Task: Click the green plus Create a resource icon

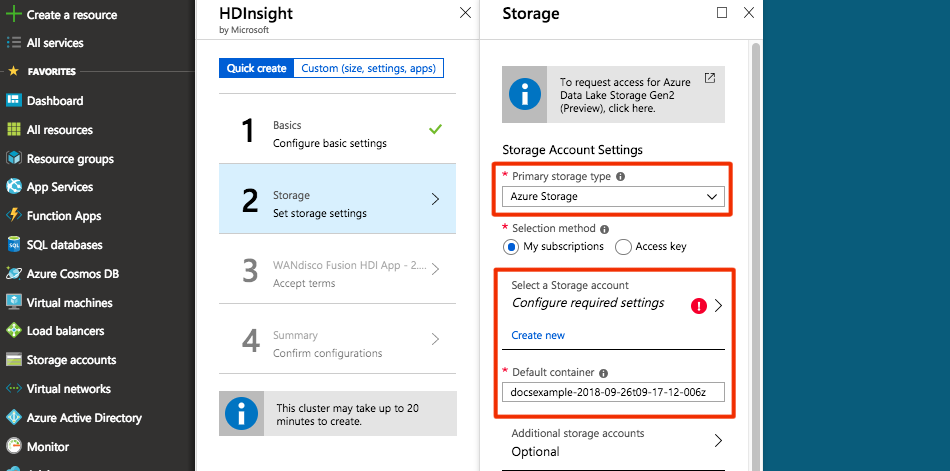Action: (13, 15)
